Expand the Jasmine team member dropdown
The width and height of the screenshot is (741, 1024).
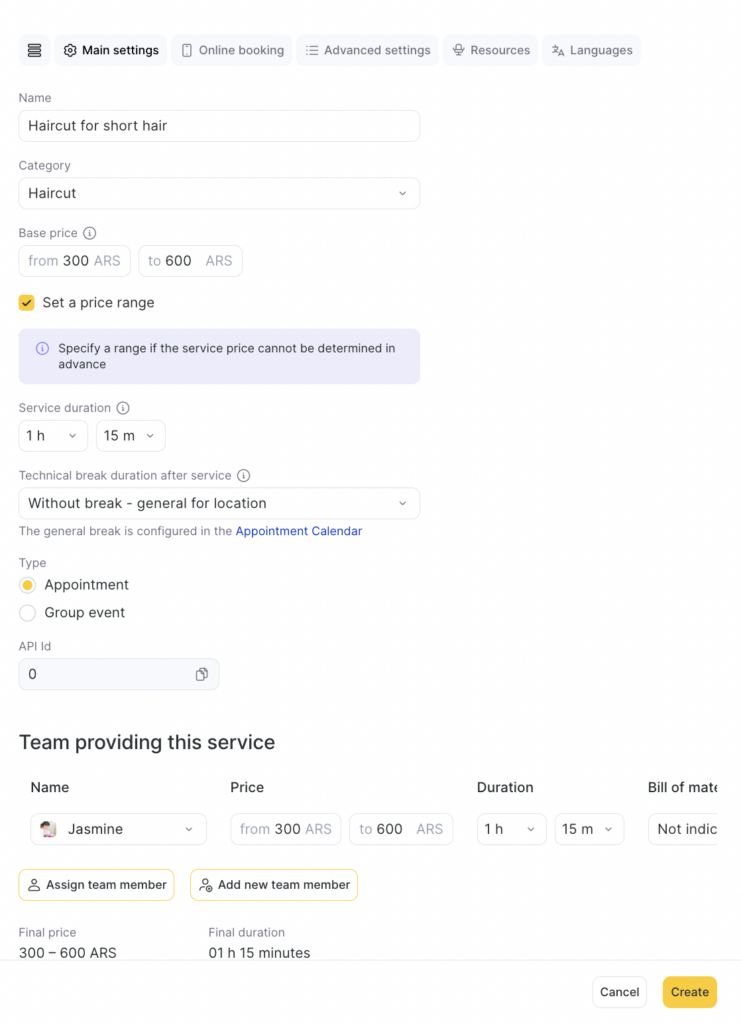[118, 829]
